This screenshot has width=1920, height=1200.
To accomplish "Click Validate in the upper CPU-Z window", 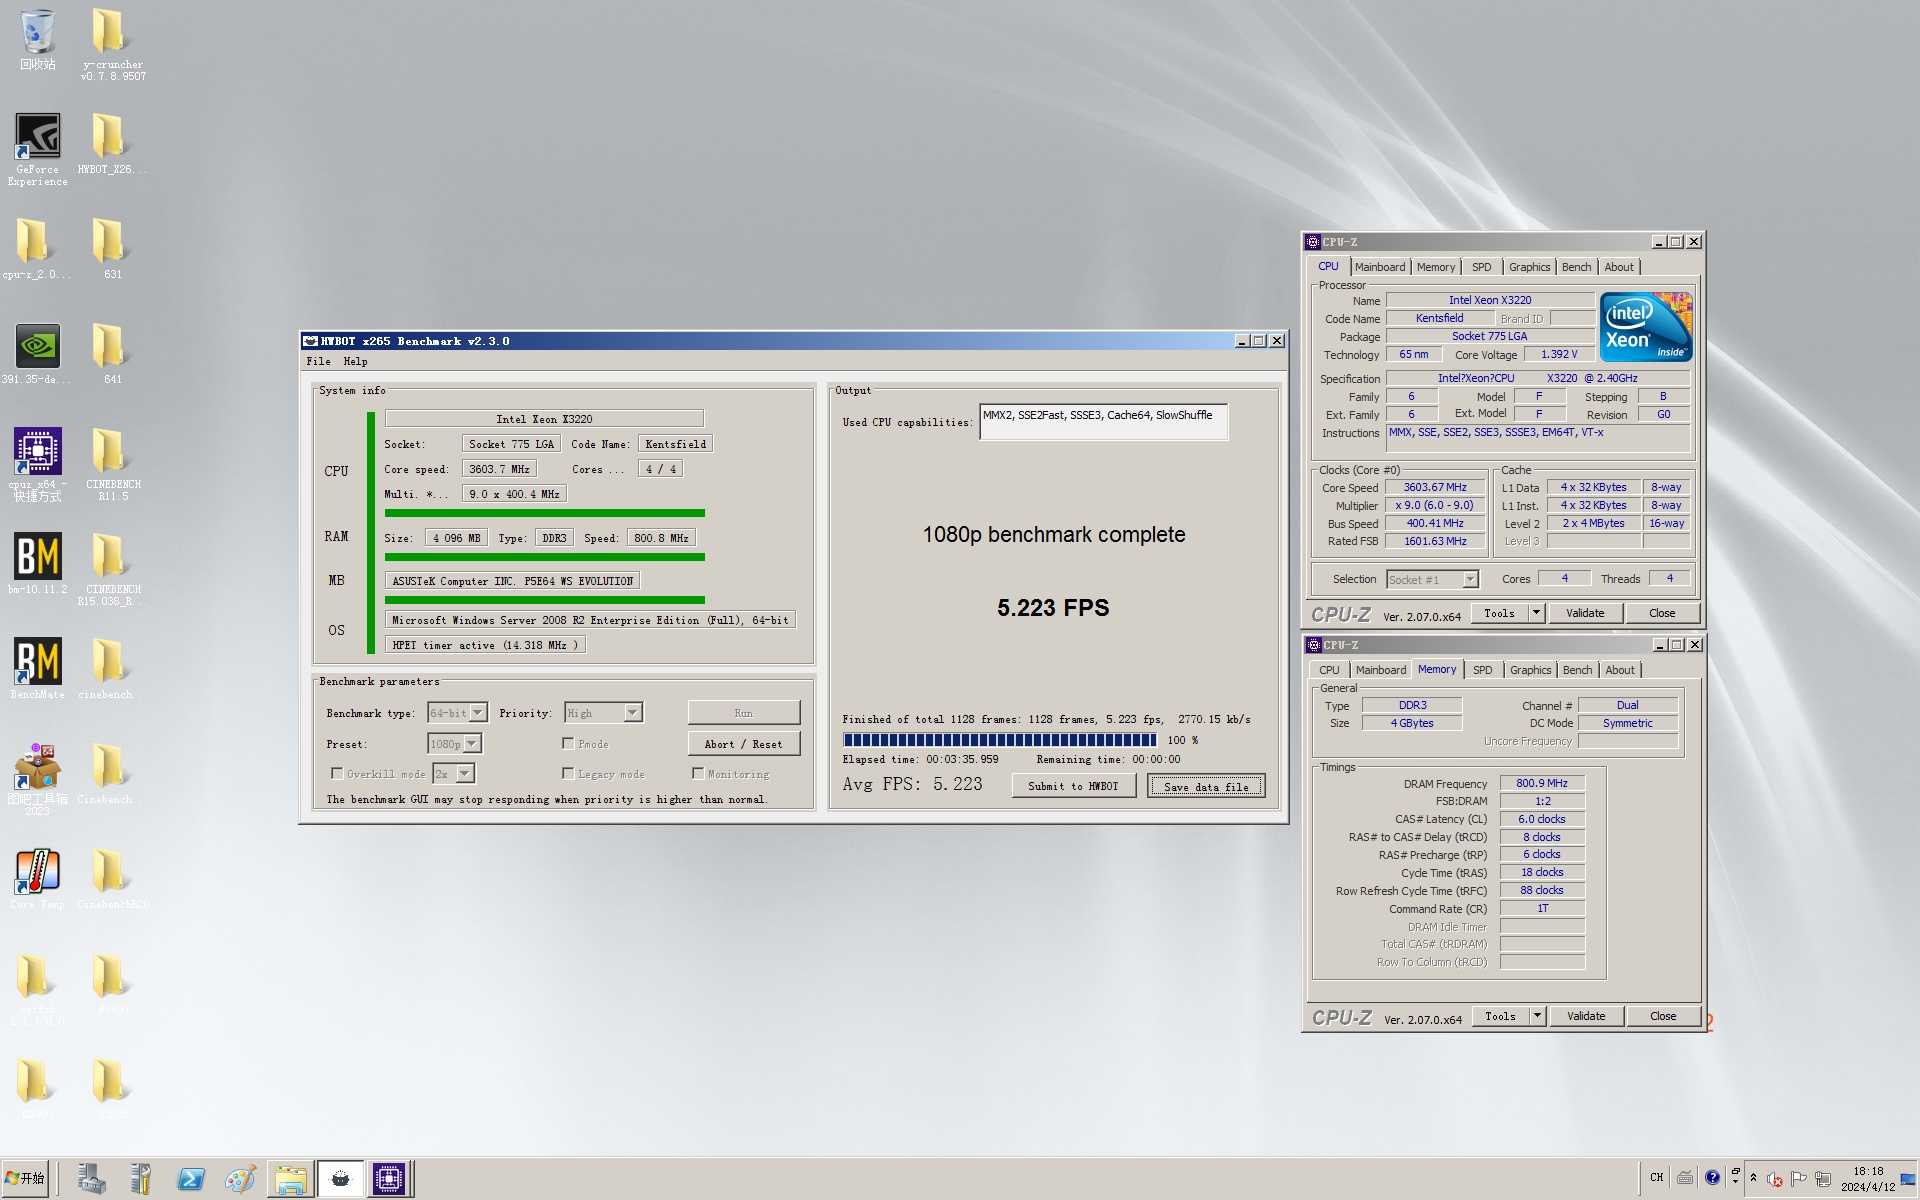I will [x=1584, y=613].
